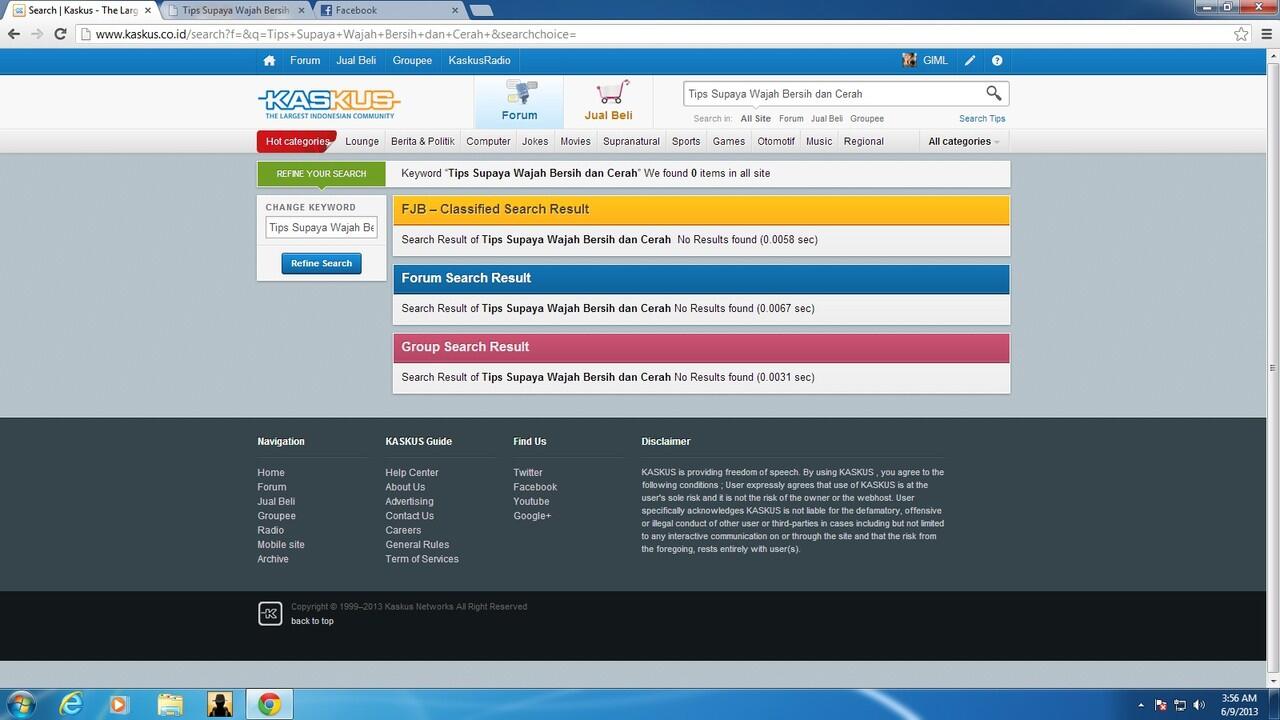1280x720 pixels.
Task: Open the pencil compose icon in top bar
Action: [x=970, y=61]
